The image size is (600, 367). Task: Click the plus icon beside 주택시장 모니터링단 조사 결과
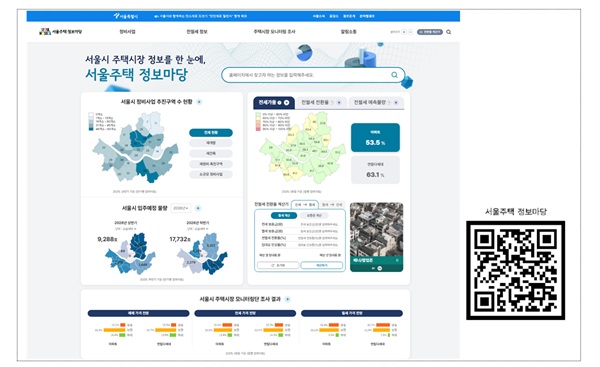(x=287, y=299)
